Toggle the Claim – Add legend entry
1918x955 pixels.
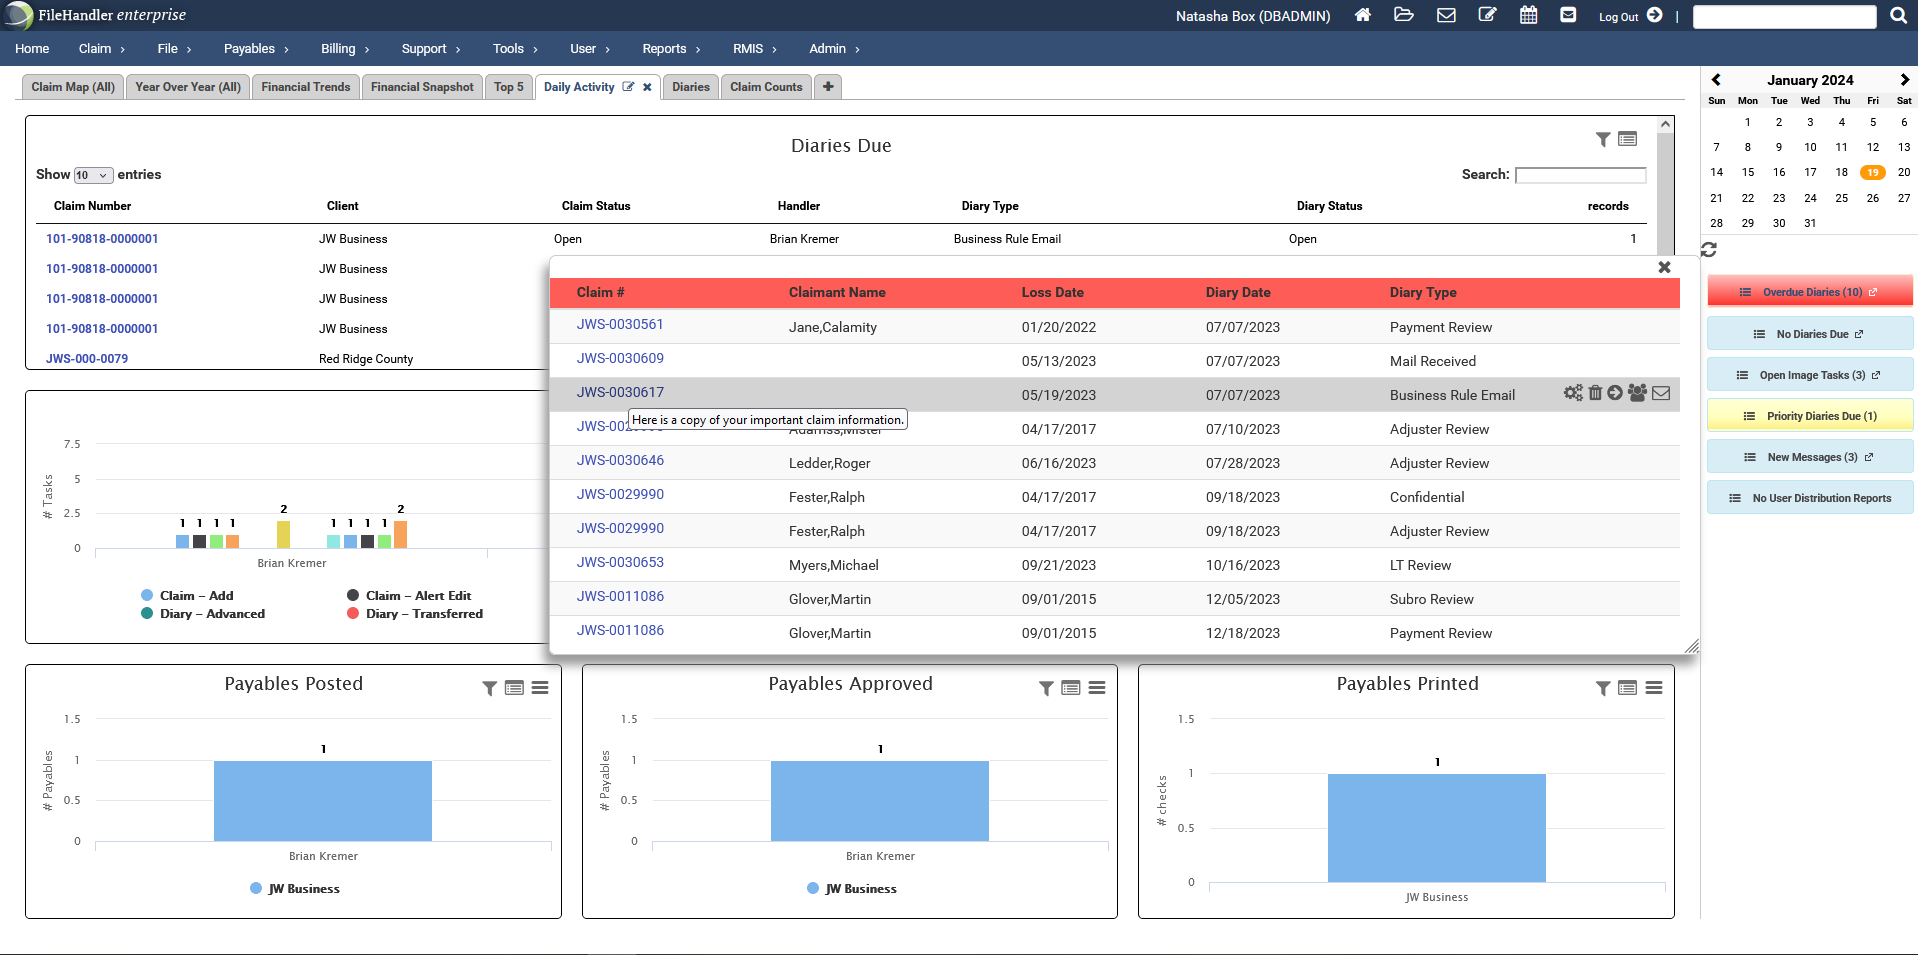pyautogui.click(x=196, y=595)
